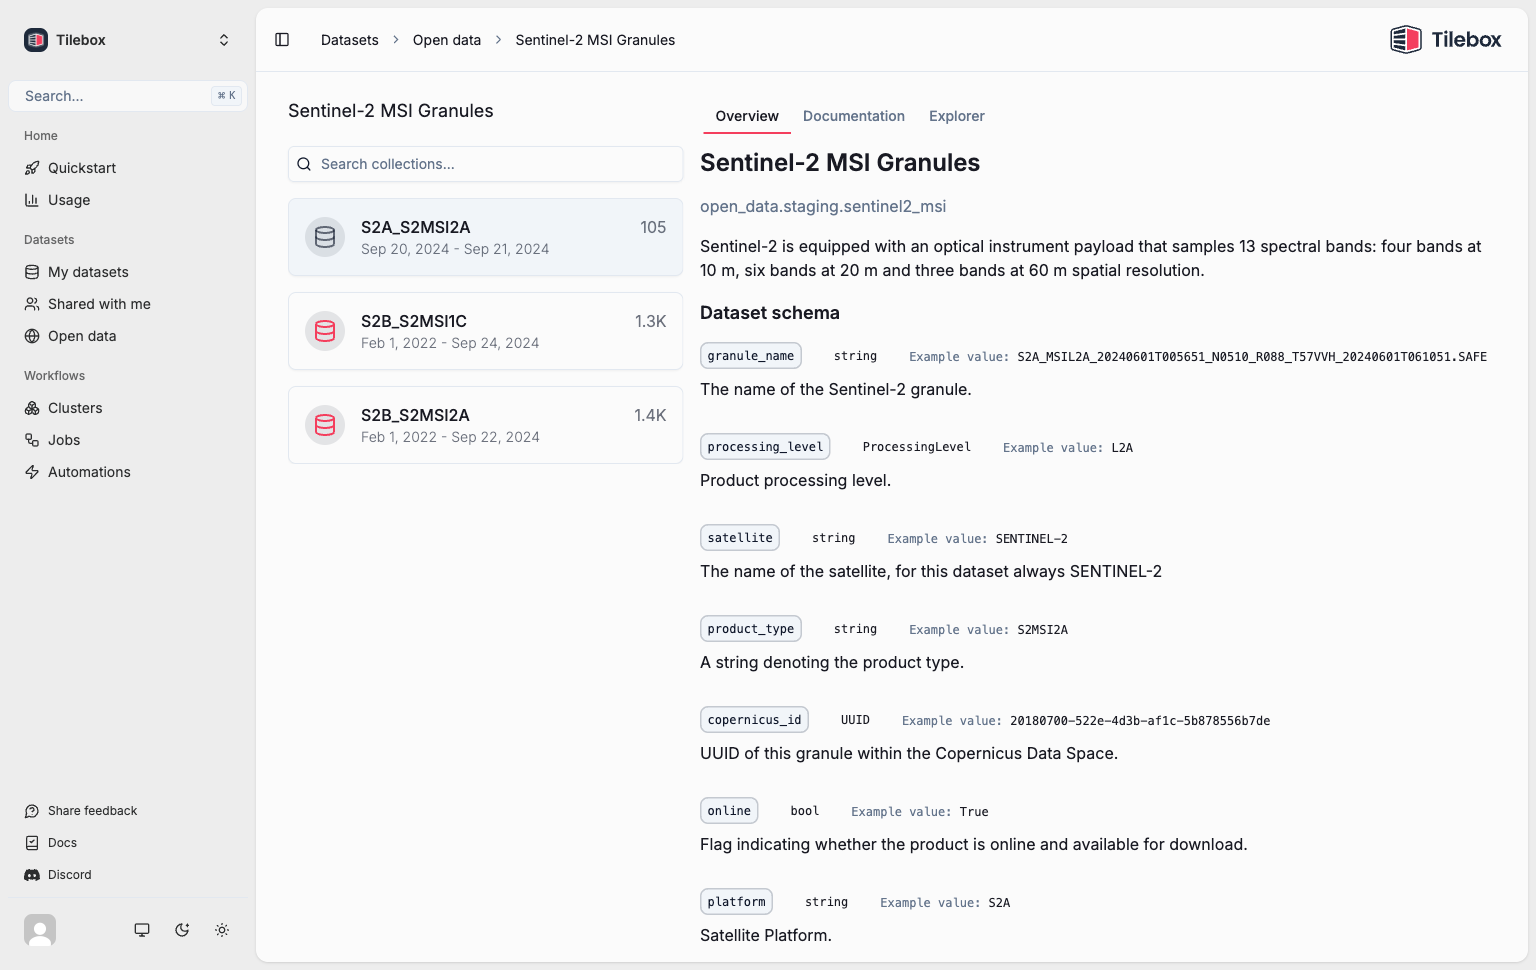The width and height of the screenshot is (1536, 970).
Task: Click open_data.staging.sentinel2_msi identifier
Action: coord(823,206)
